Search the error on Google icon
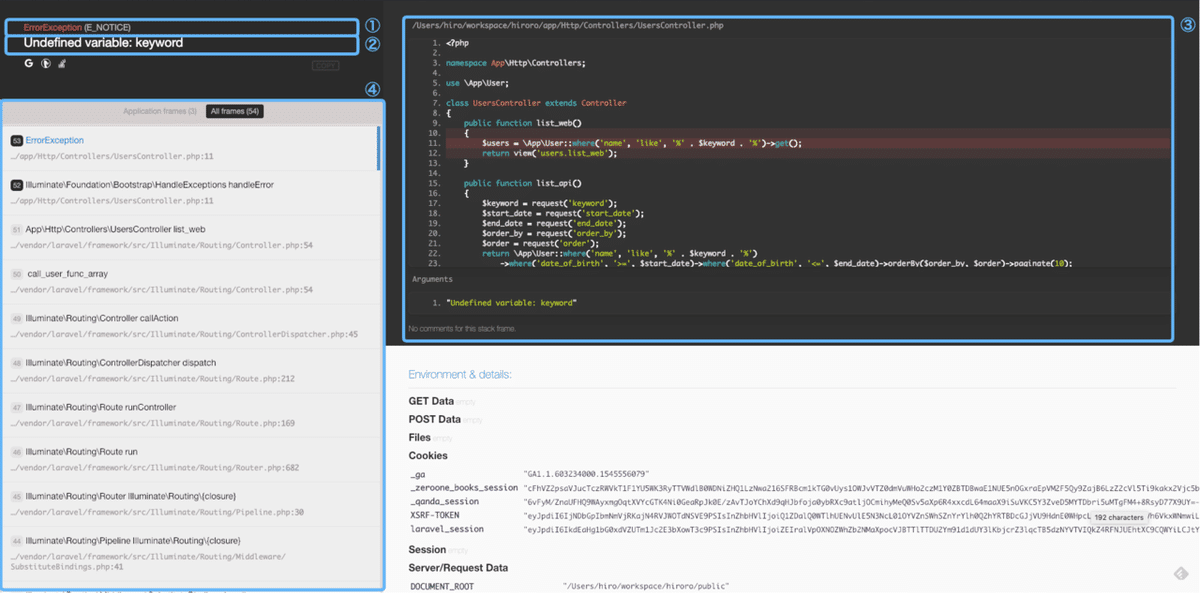Image resolution: width=1200 pixels, height=593 pixels. pos(29,63)
